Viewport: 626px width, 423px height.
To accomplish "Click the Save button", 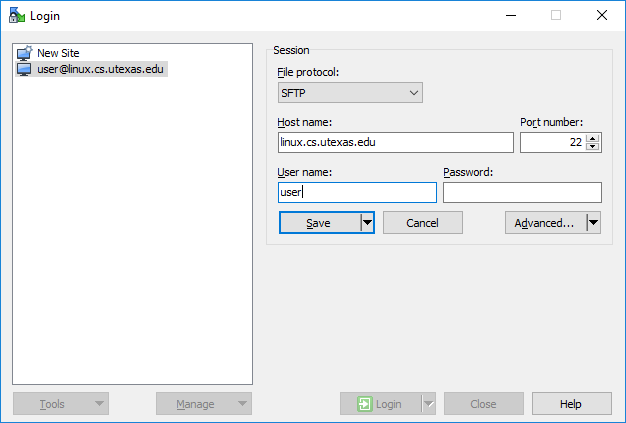I will pyautogui.click(x=320, y=223).
